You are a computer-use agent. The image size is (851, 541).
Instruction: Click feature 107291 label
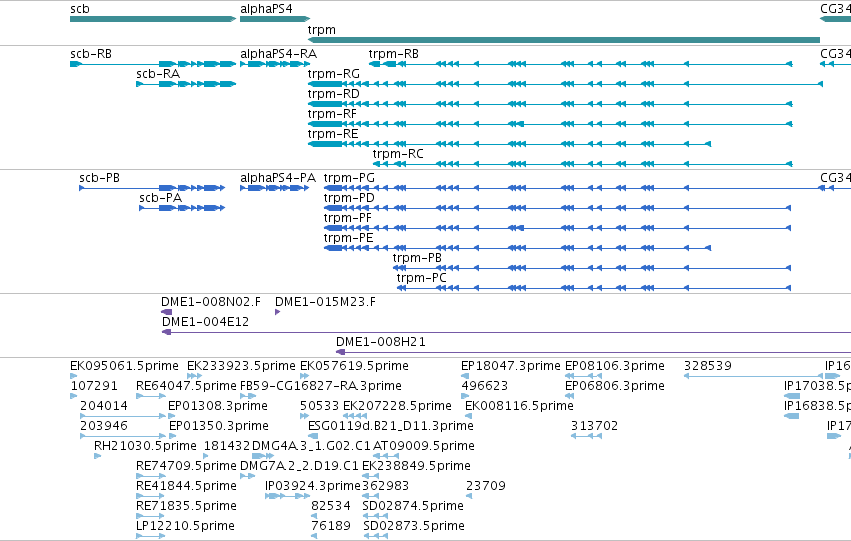click(x=94, y=386)
